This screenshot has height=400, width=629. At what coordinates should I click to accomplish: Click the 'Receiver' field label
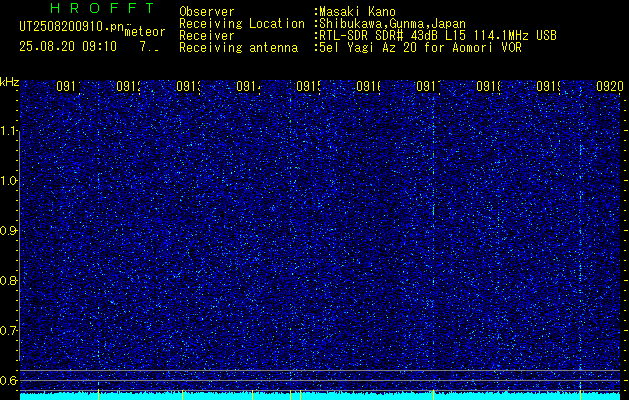click(x=207, y=36)
